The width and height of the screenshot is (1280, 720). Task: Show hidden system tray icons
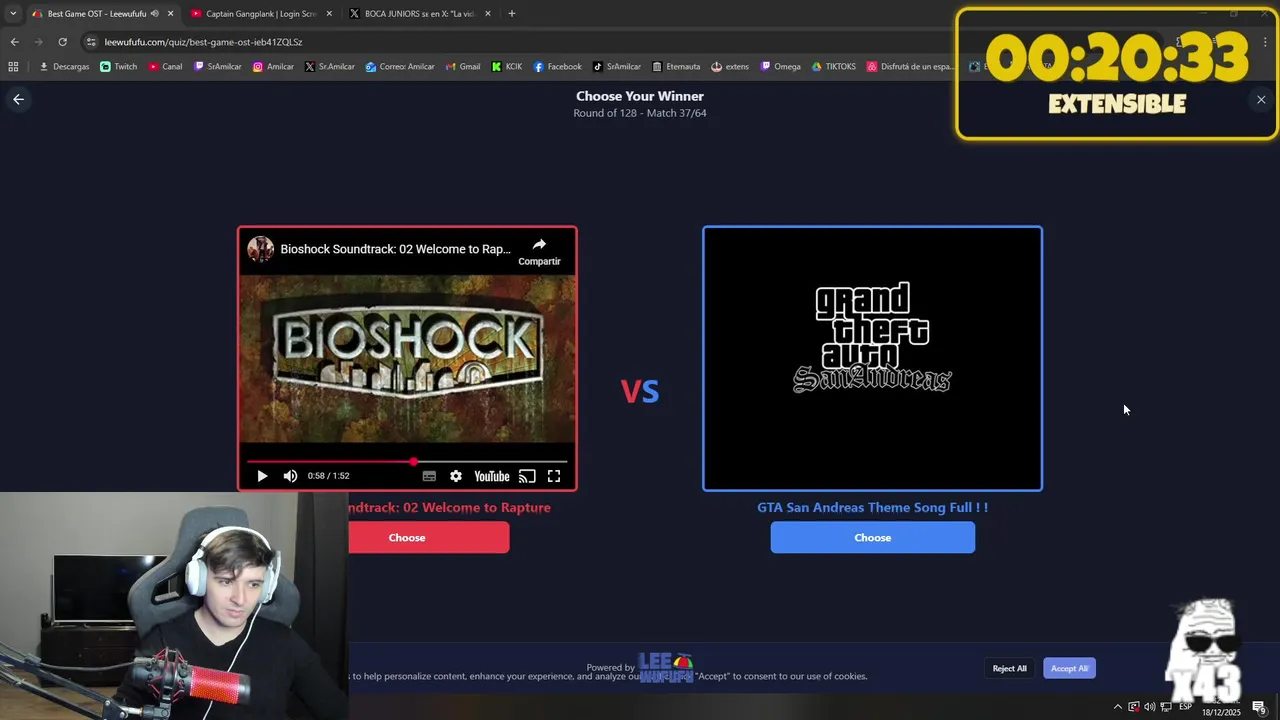1117,707
